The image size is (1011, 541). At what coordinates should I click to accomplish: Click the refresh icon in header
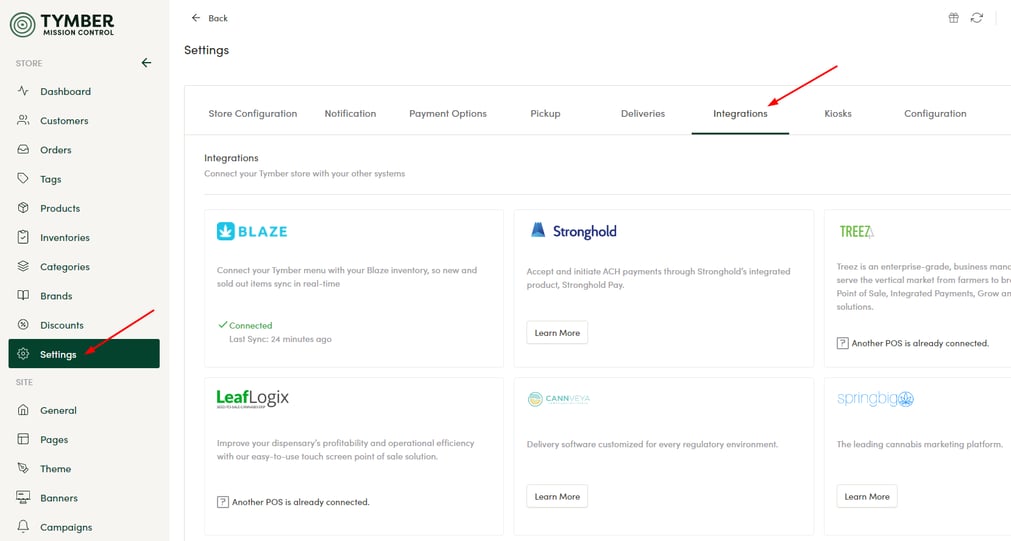tap(977, 17)
